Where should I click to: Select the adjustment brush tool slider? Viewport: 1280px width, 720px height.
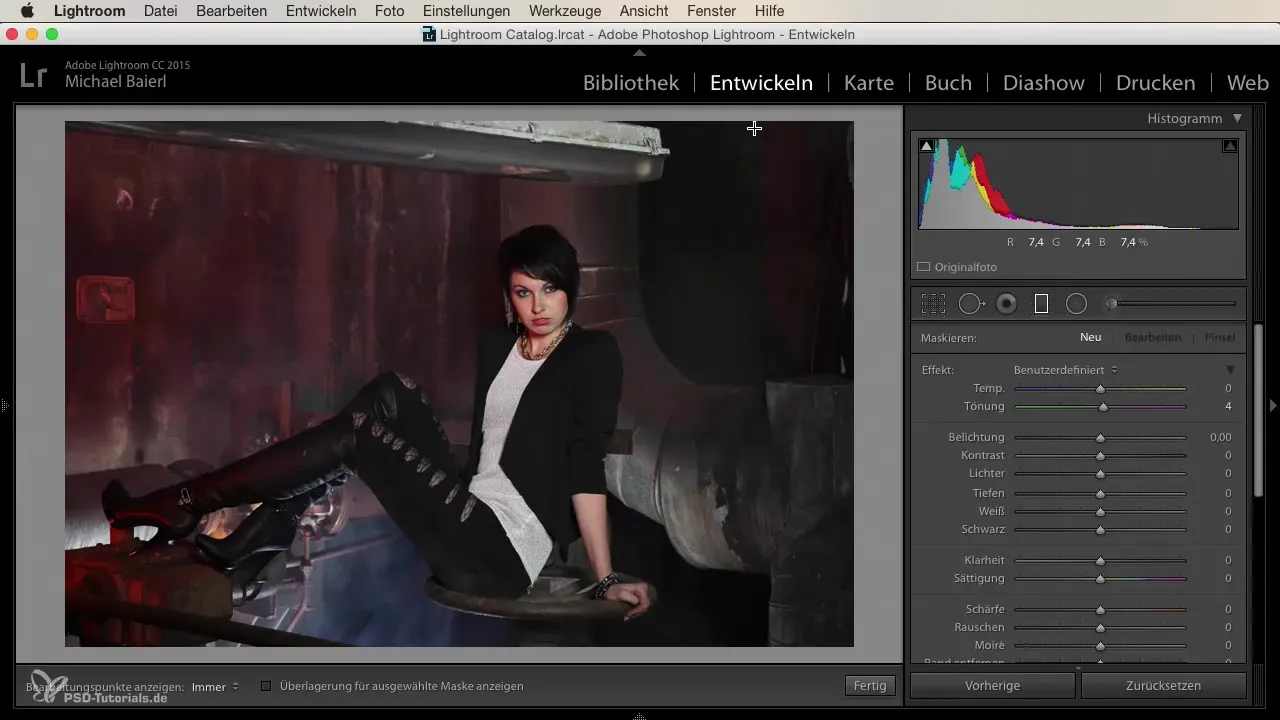click(1170, 304)
